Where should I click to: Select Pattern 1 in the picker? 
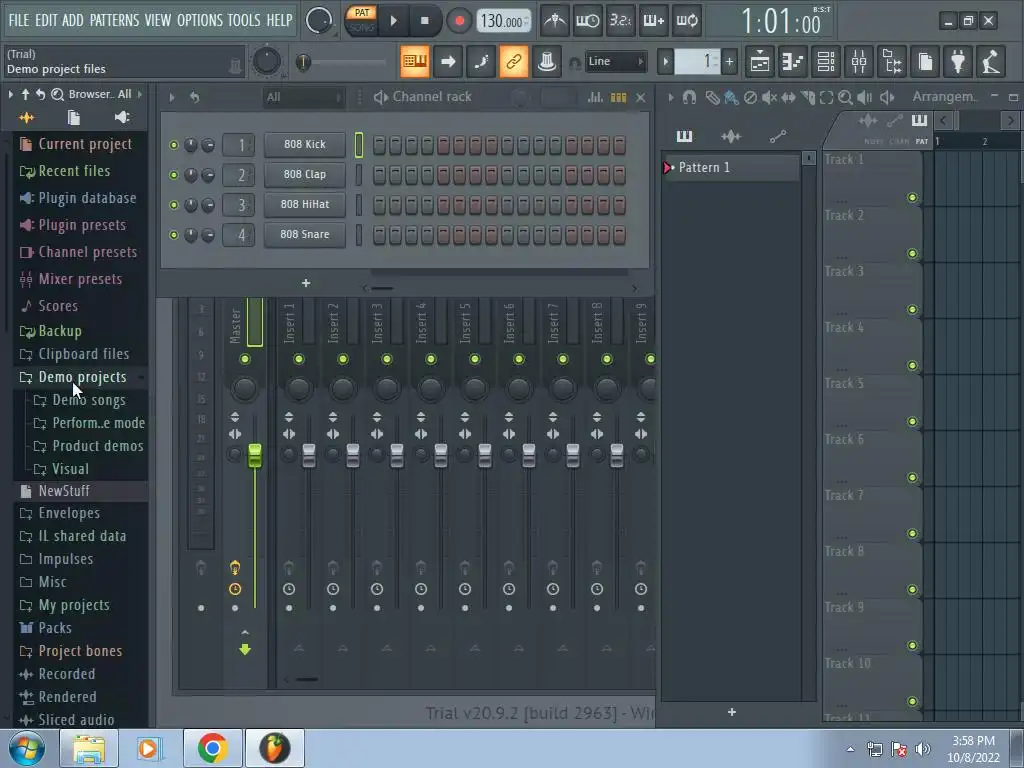pyautogui.click(x=730, y=168)
